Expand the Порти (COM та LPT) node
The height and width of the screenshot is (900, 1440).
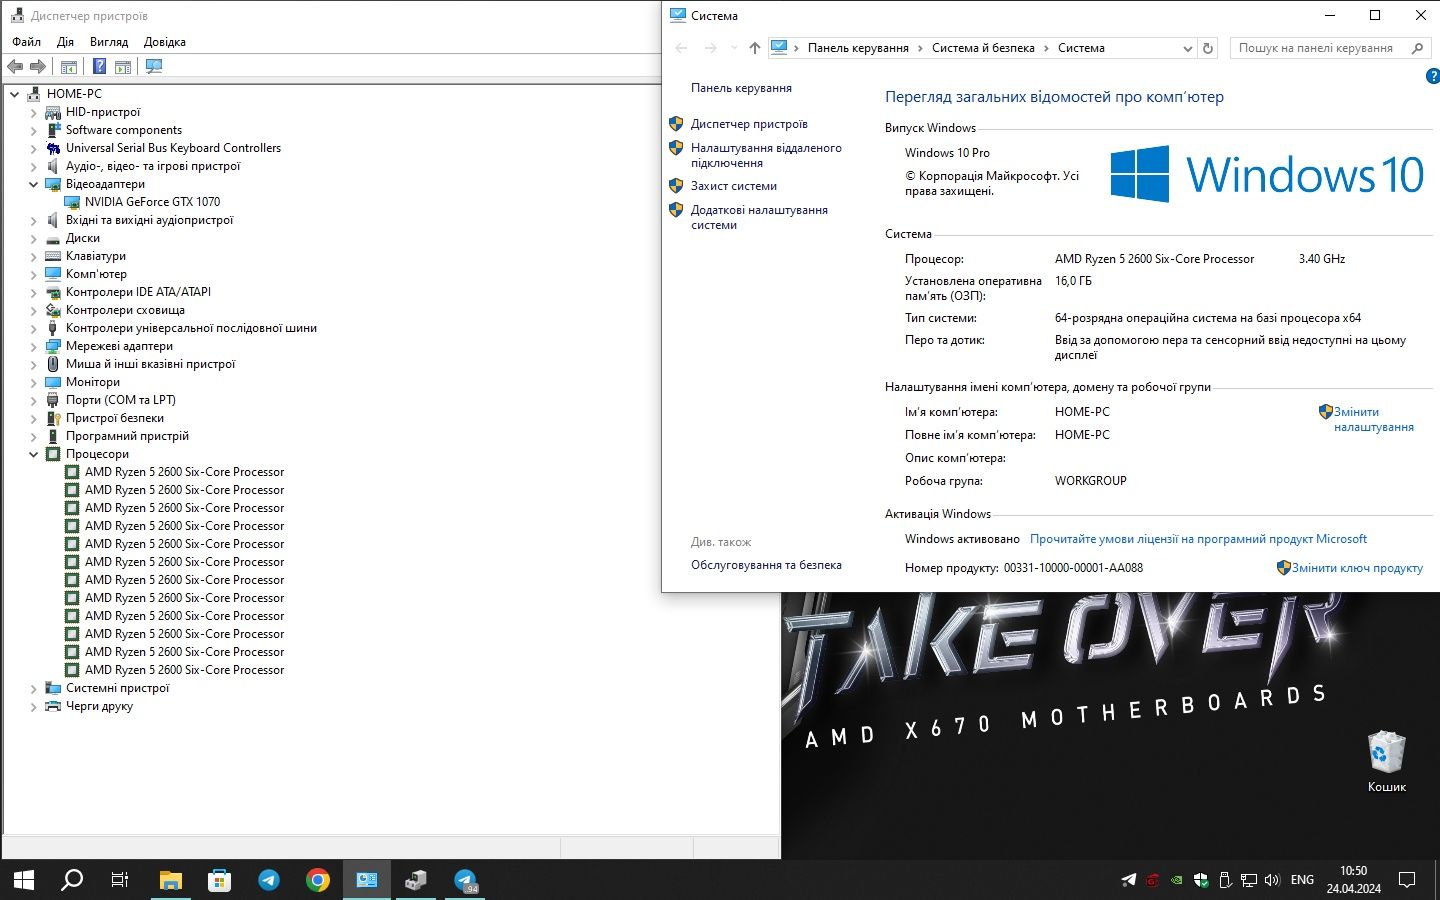pyautogui.click(x=33, y=400)
